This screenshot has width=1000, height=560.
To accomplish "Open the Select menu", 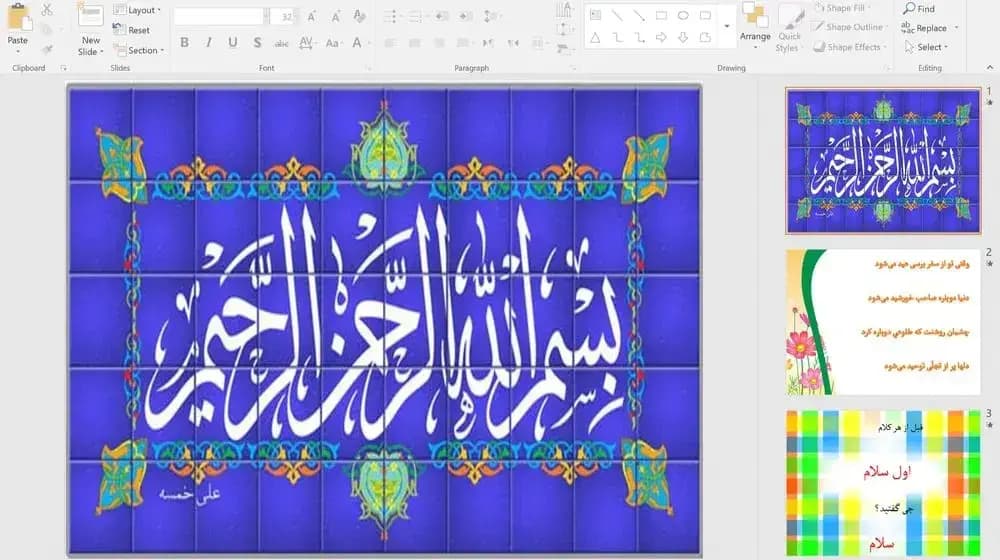I will coord(926,47).
